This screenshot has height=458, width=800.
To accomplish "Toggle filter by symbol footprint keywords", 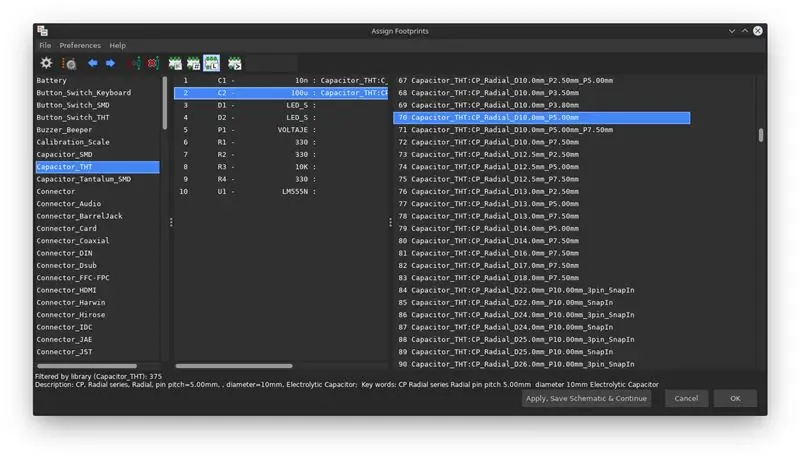I will [x=175, y=63].
